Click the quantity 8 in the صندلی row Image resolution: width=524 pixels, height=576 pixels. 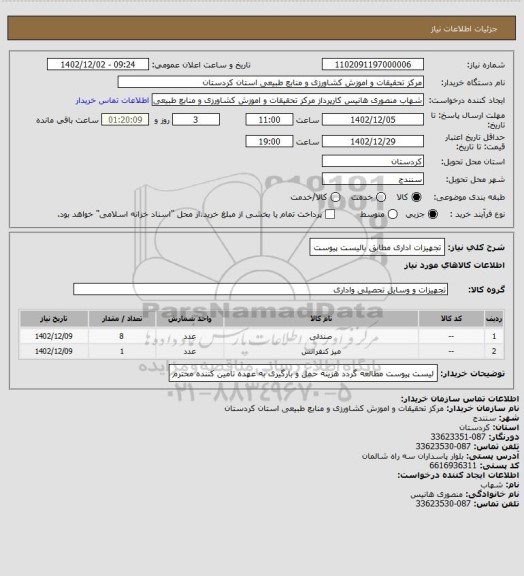click(122, 336)
